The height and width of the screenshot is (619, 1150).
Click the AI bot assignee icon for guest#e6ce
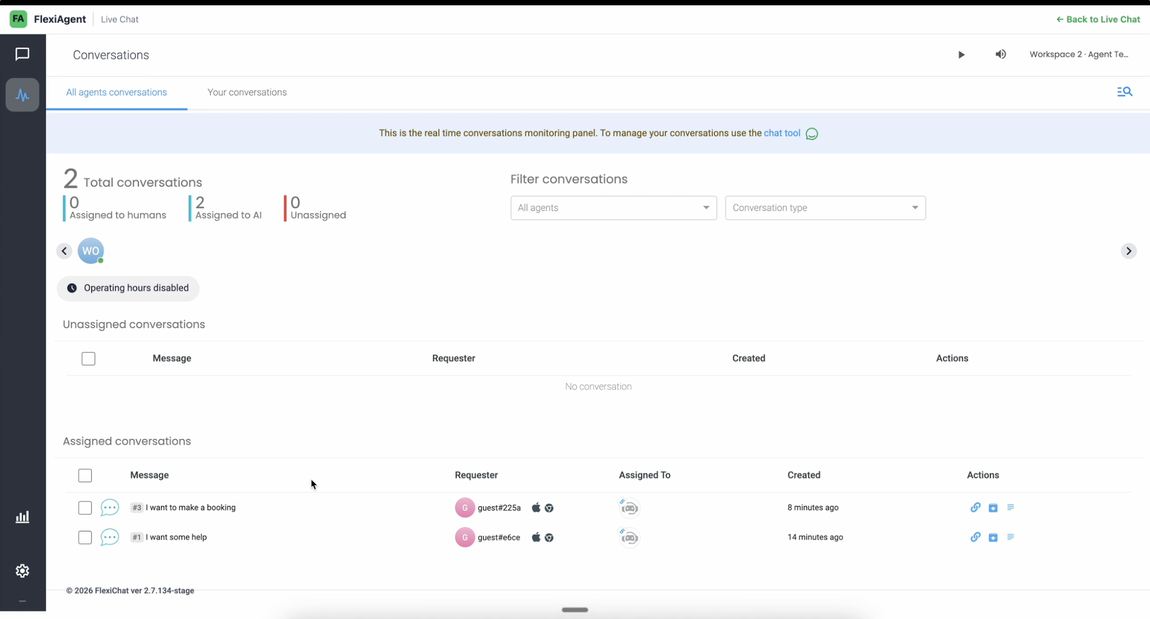point(629,538)
